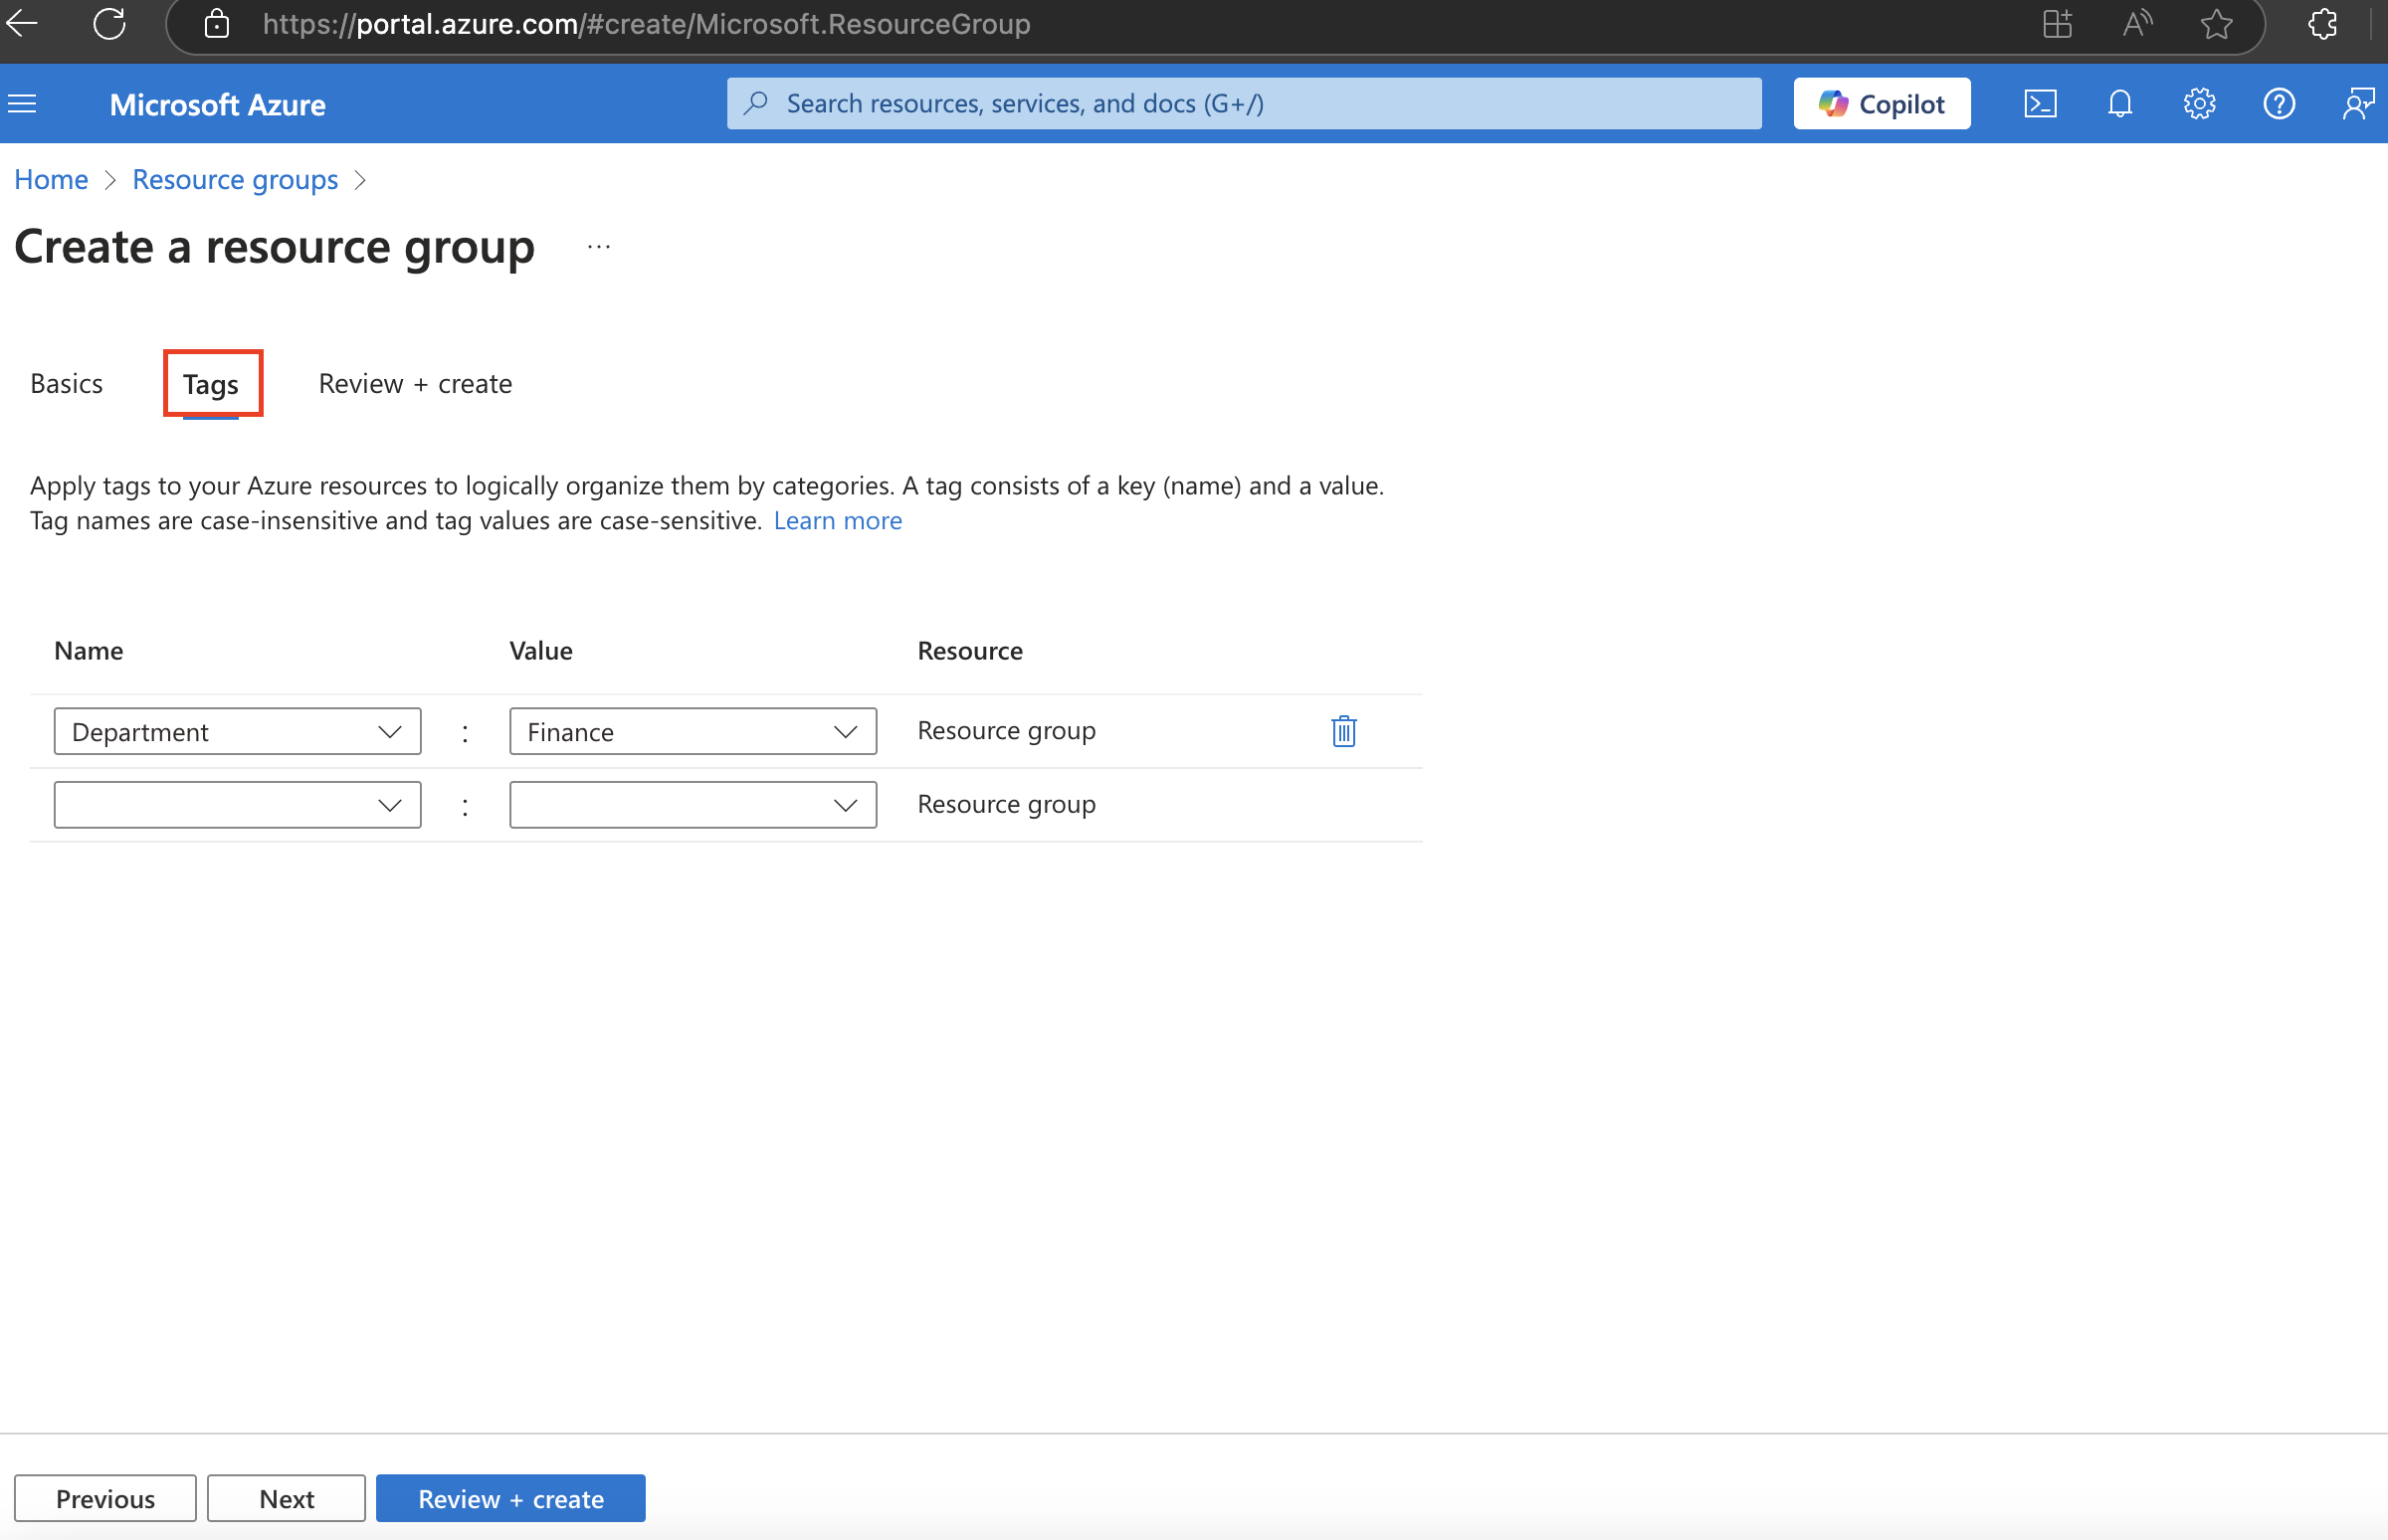The image size is (2388, 1540).
Task: Click the address bar URL
Action: point(646,24)
